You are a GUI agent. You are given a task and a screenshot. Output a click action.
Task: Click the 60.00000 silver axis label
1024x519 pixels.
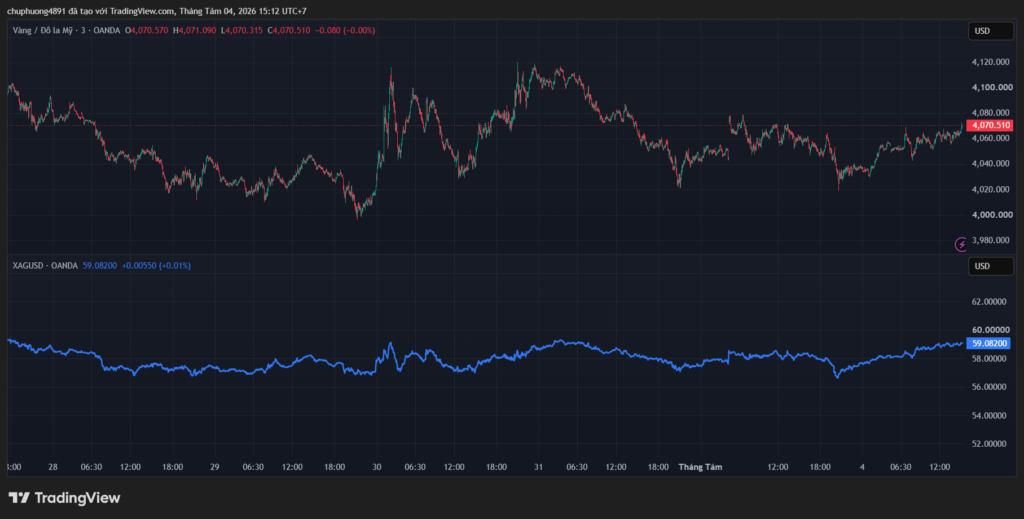click(x=991, y=330)
